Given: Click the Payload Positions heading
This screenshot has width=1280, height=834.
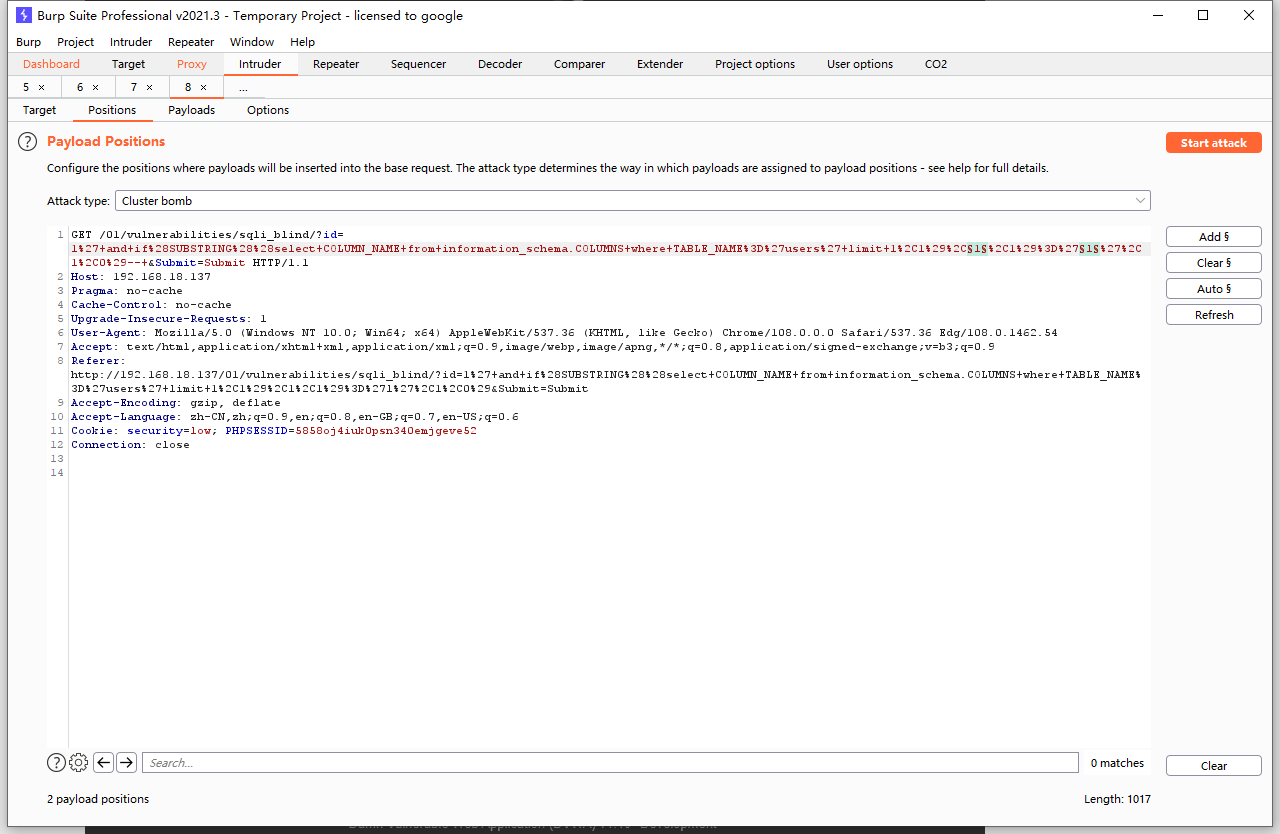Looking at the screenshot, I should click(106, 142).
